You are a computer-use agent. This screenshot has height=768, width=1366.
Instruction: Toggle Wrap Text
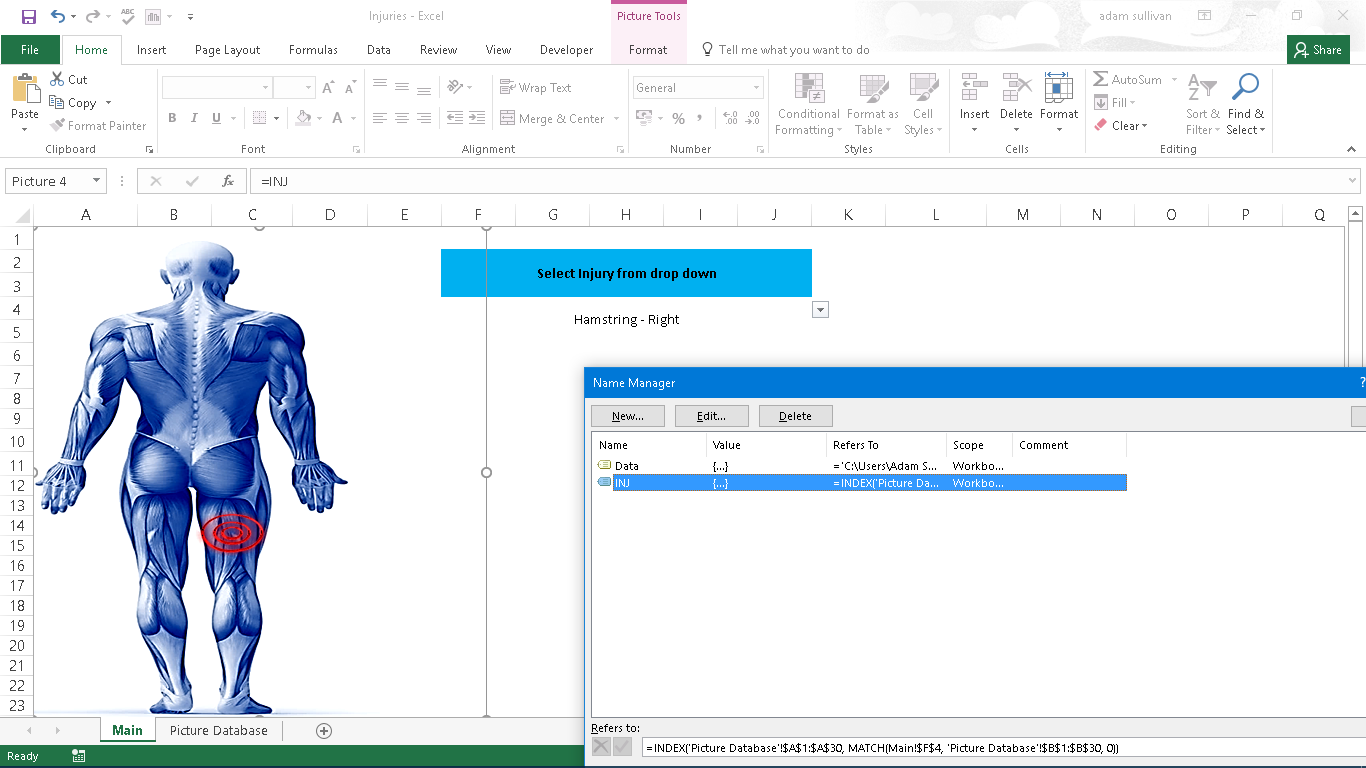click(536, 88)
